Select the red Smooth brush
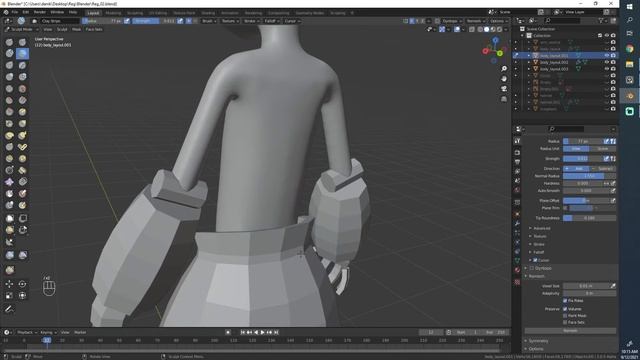This screenshot has width=640, height=360. 22,89
